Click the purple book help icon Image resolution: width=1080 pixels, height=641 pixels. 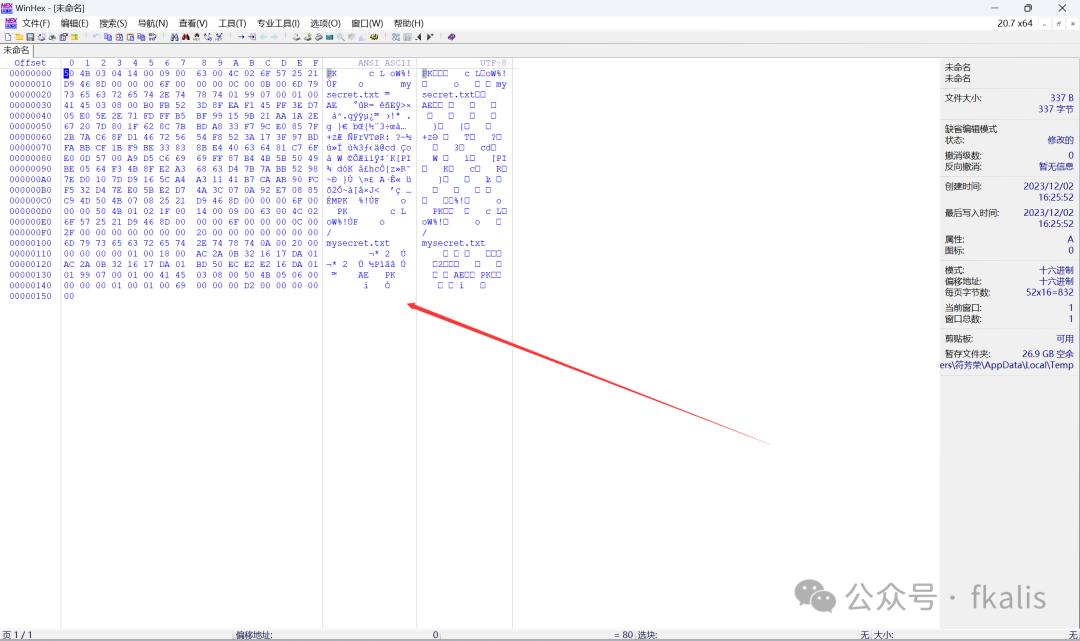[x=451, y=37]
